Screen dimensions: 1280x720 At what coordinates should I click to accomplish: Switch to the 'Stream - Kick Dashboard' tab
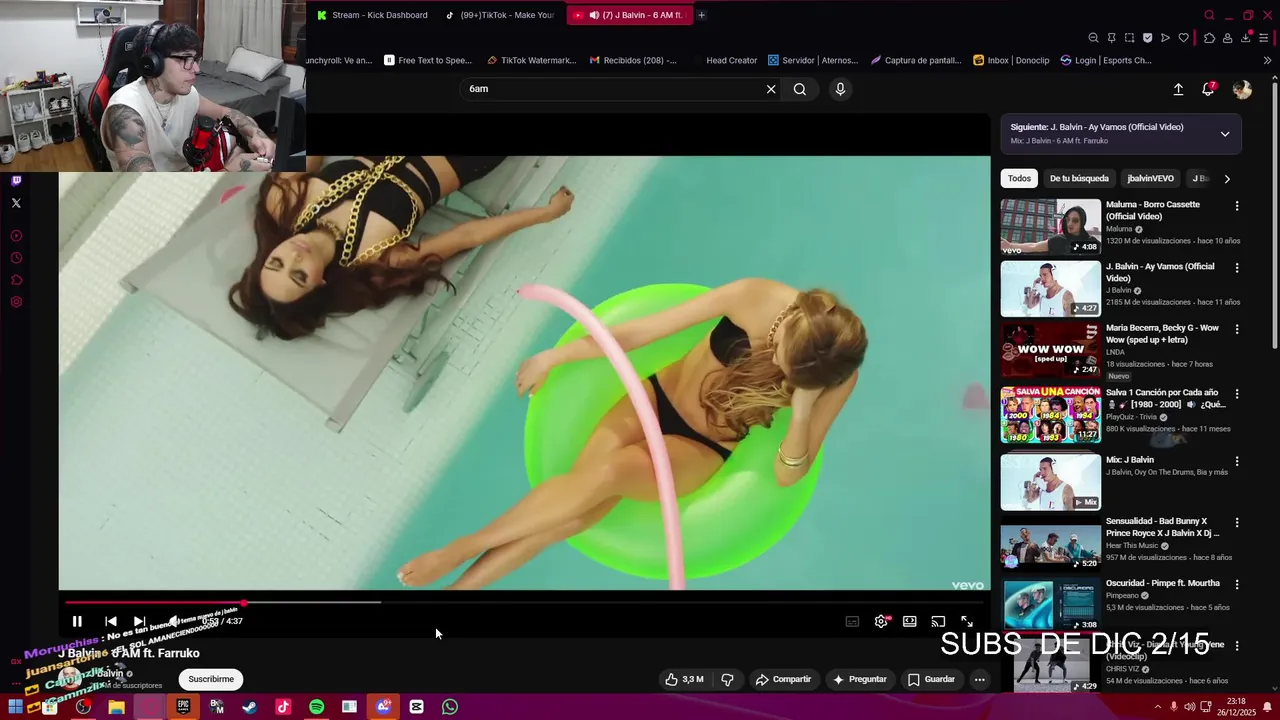[x=372, y=15]
